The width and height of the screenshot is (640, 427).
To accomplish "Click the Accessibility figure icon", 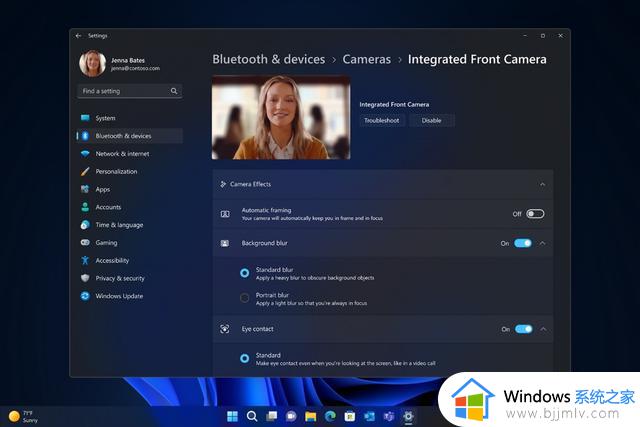I will [85, 260].
